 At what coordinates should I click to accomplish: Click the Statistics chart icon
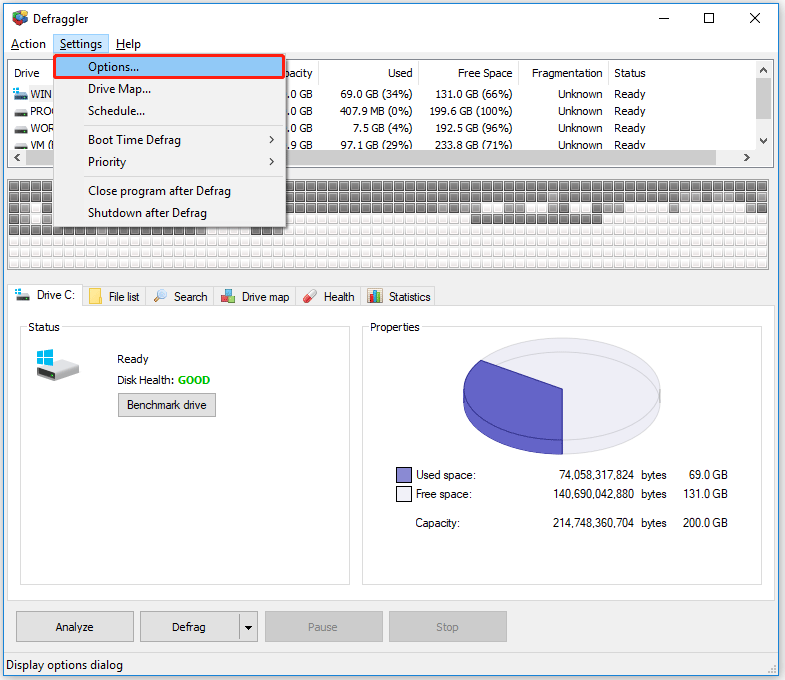click(x=374, y=296)
